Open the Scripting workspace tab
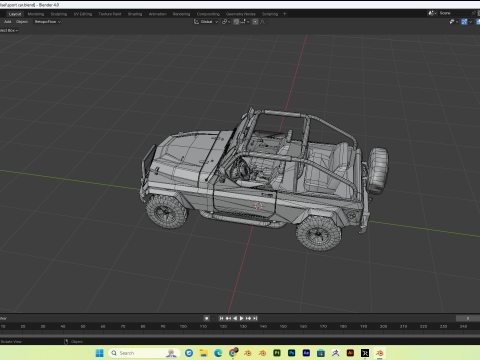The image size is (480, 360). point(270,14)
